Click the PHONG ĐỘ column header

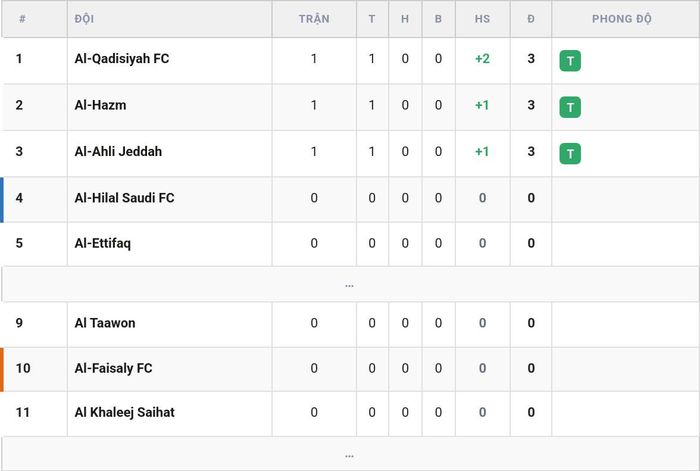pyautogui.click(x=622, y=19)
